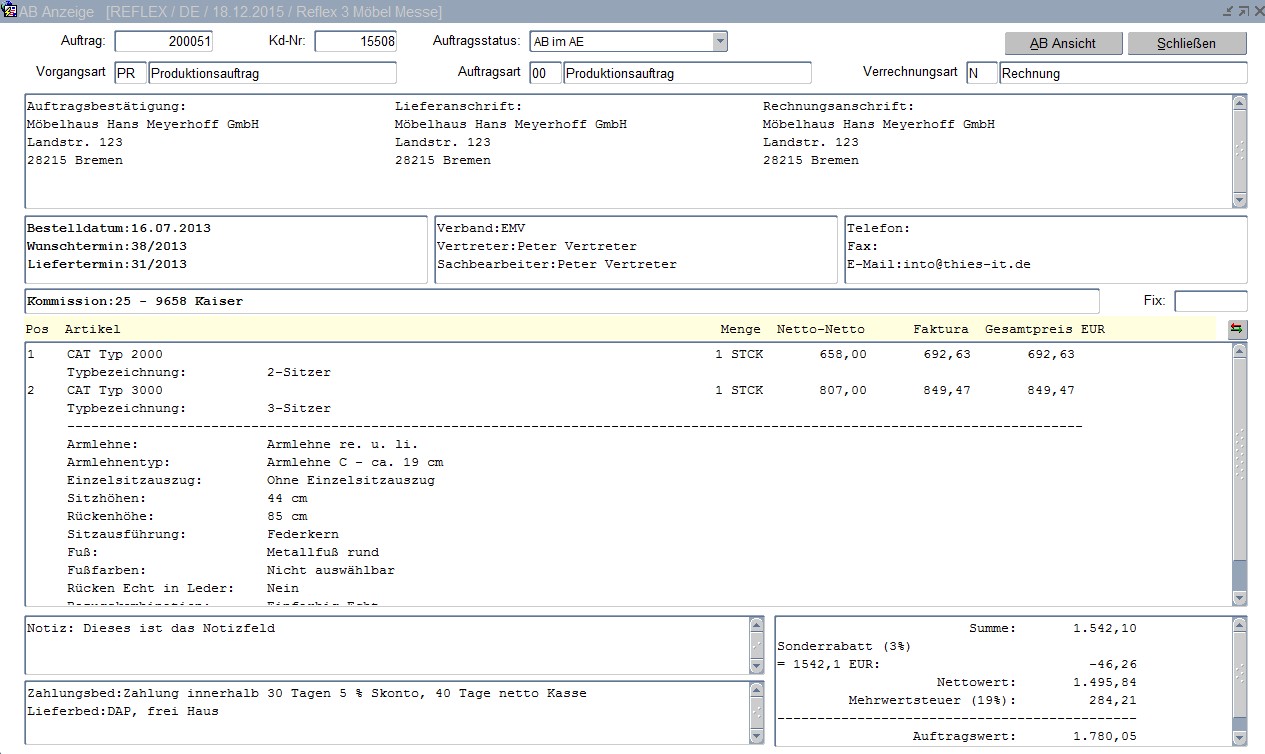Click down arrow of Zahlungsbed panel scrollbar

[757, 737]
